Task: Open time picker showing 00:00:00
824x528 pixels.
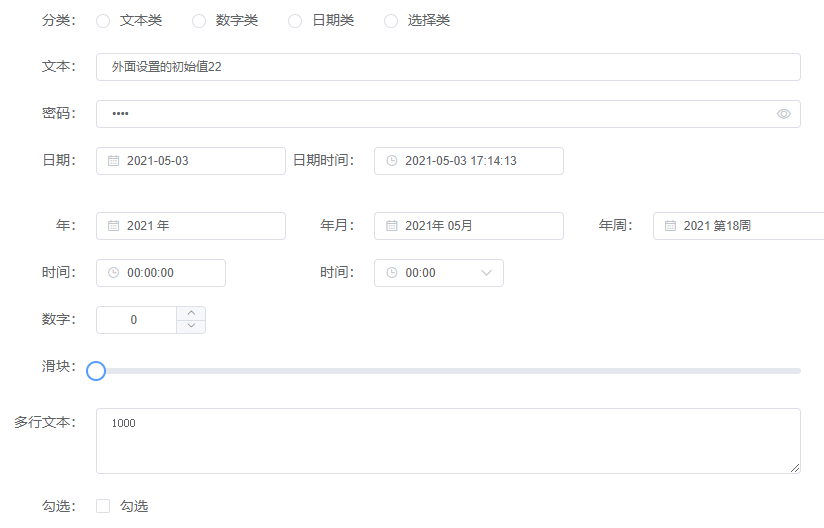Action: click(161, 273)
